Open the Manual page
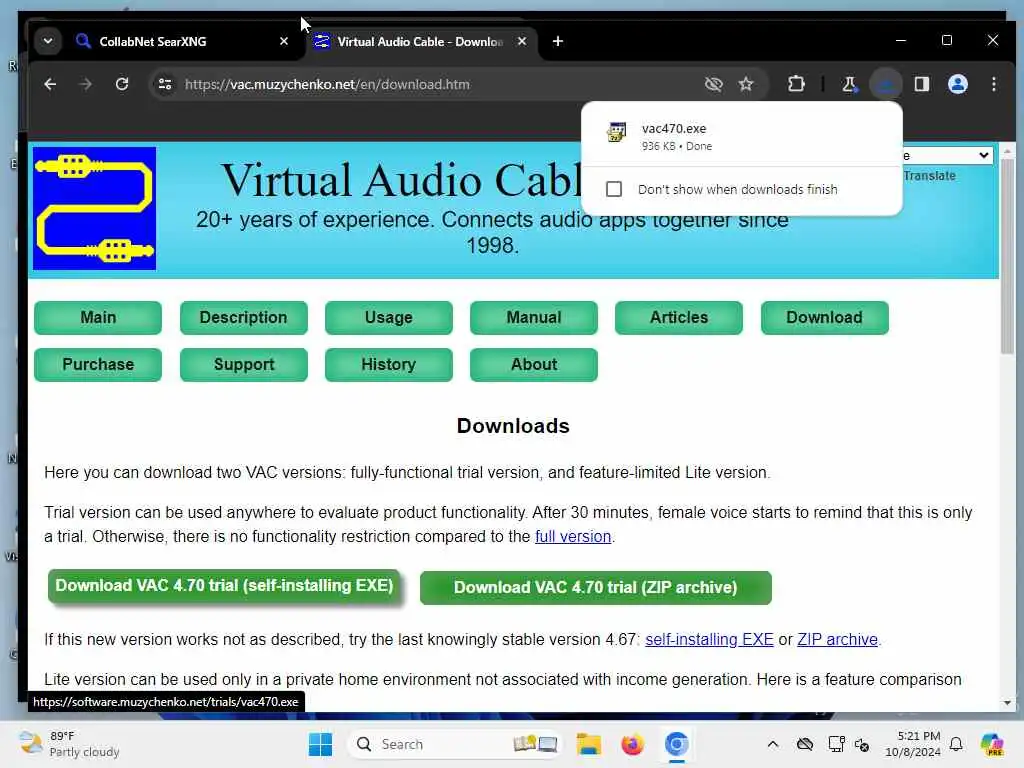 coord(534,317)
